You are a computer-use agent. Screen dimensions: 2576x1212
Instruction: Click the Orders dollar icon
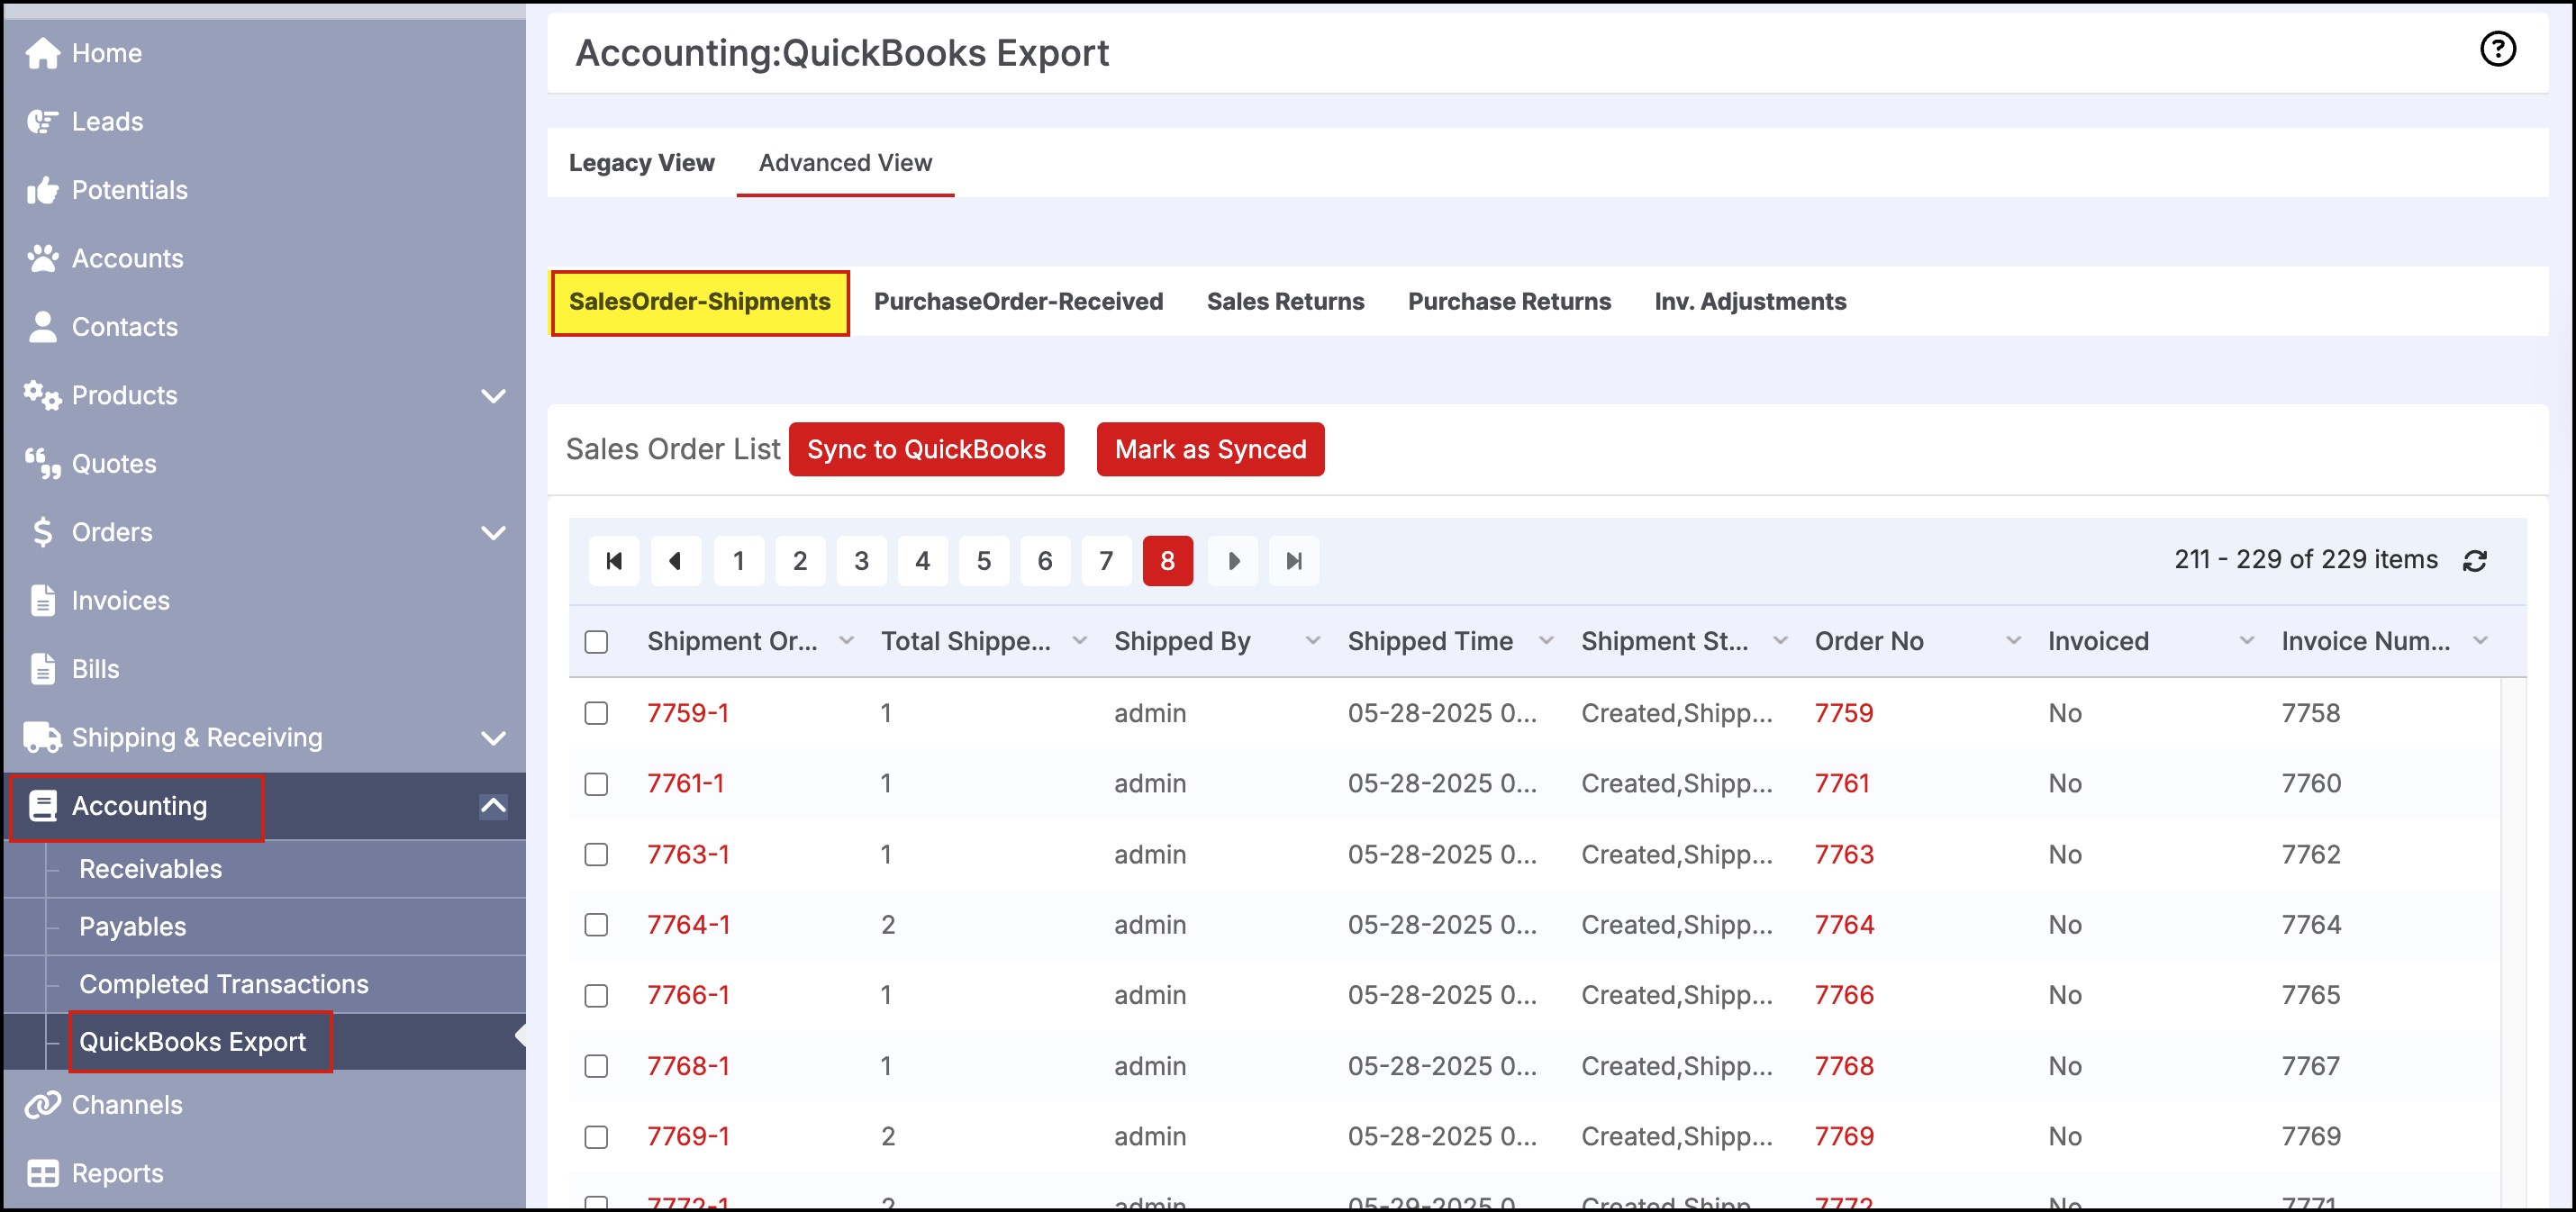pos(42,532)
